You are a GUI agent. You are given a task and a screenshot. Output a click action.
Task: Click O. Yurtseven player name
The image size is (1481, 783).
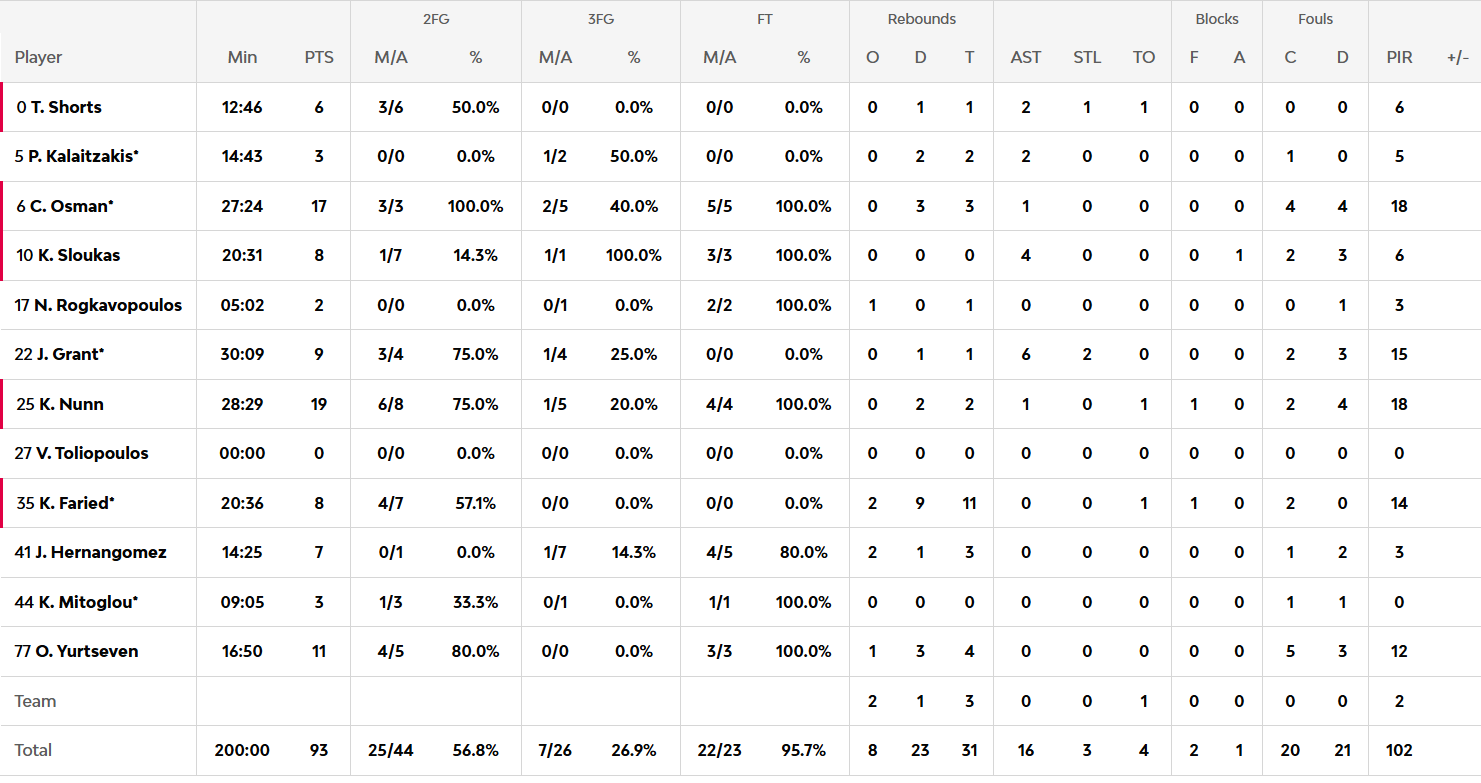pos(87,651)
